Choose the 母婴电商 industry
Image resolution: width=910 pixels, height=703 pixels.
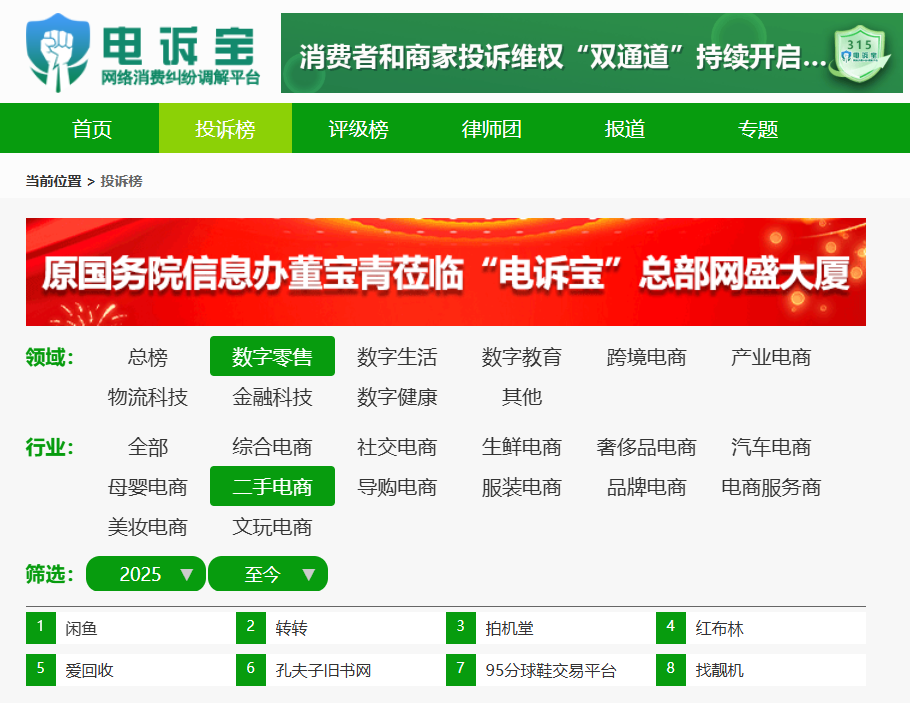(x=147, y=486)
